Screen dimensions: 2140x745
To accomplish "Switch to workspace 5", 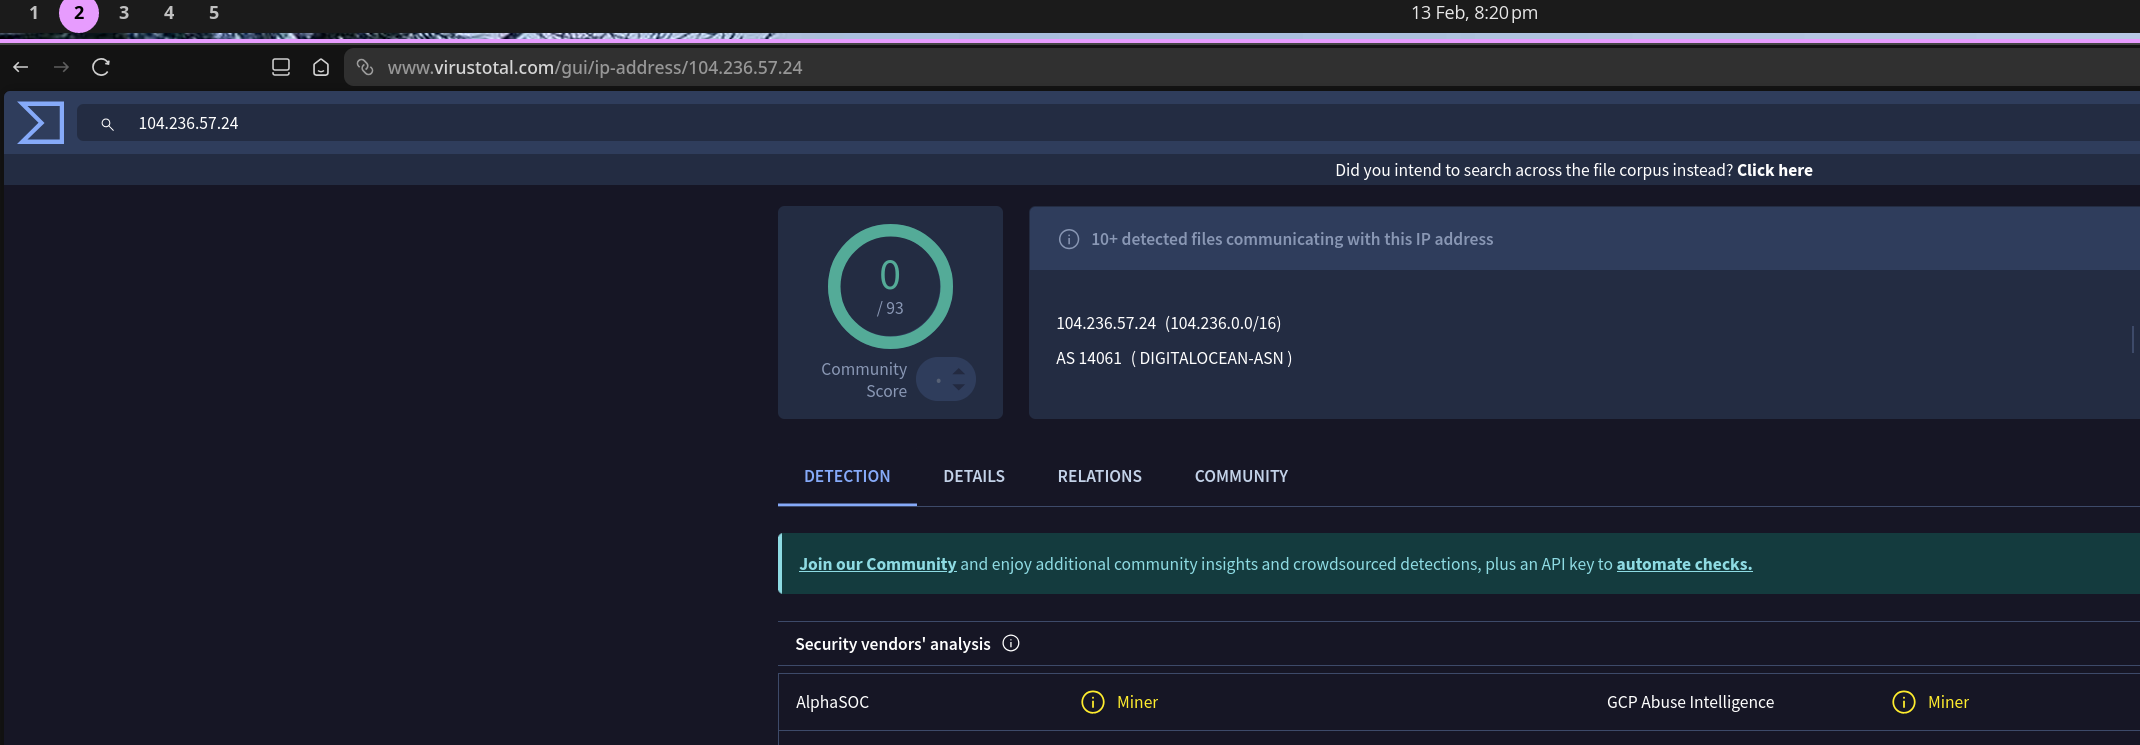I will (214, 13).
